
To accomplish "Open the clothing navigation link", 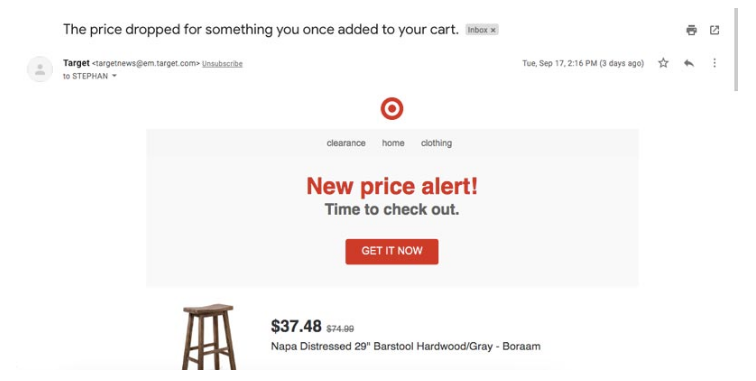I will pyautogui.click(x=436, y=143).
